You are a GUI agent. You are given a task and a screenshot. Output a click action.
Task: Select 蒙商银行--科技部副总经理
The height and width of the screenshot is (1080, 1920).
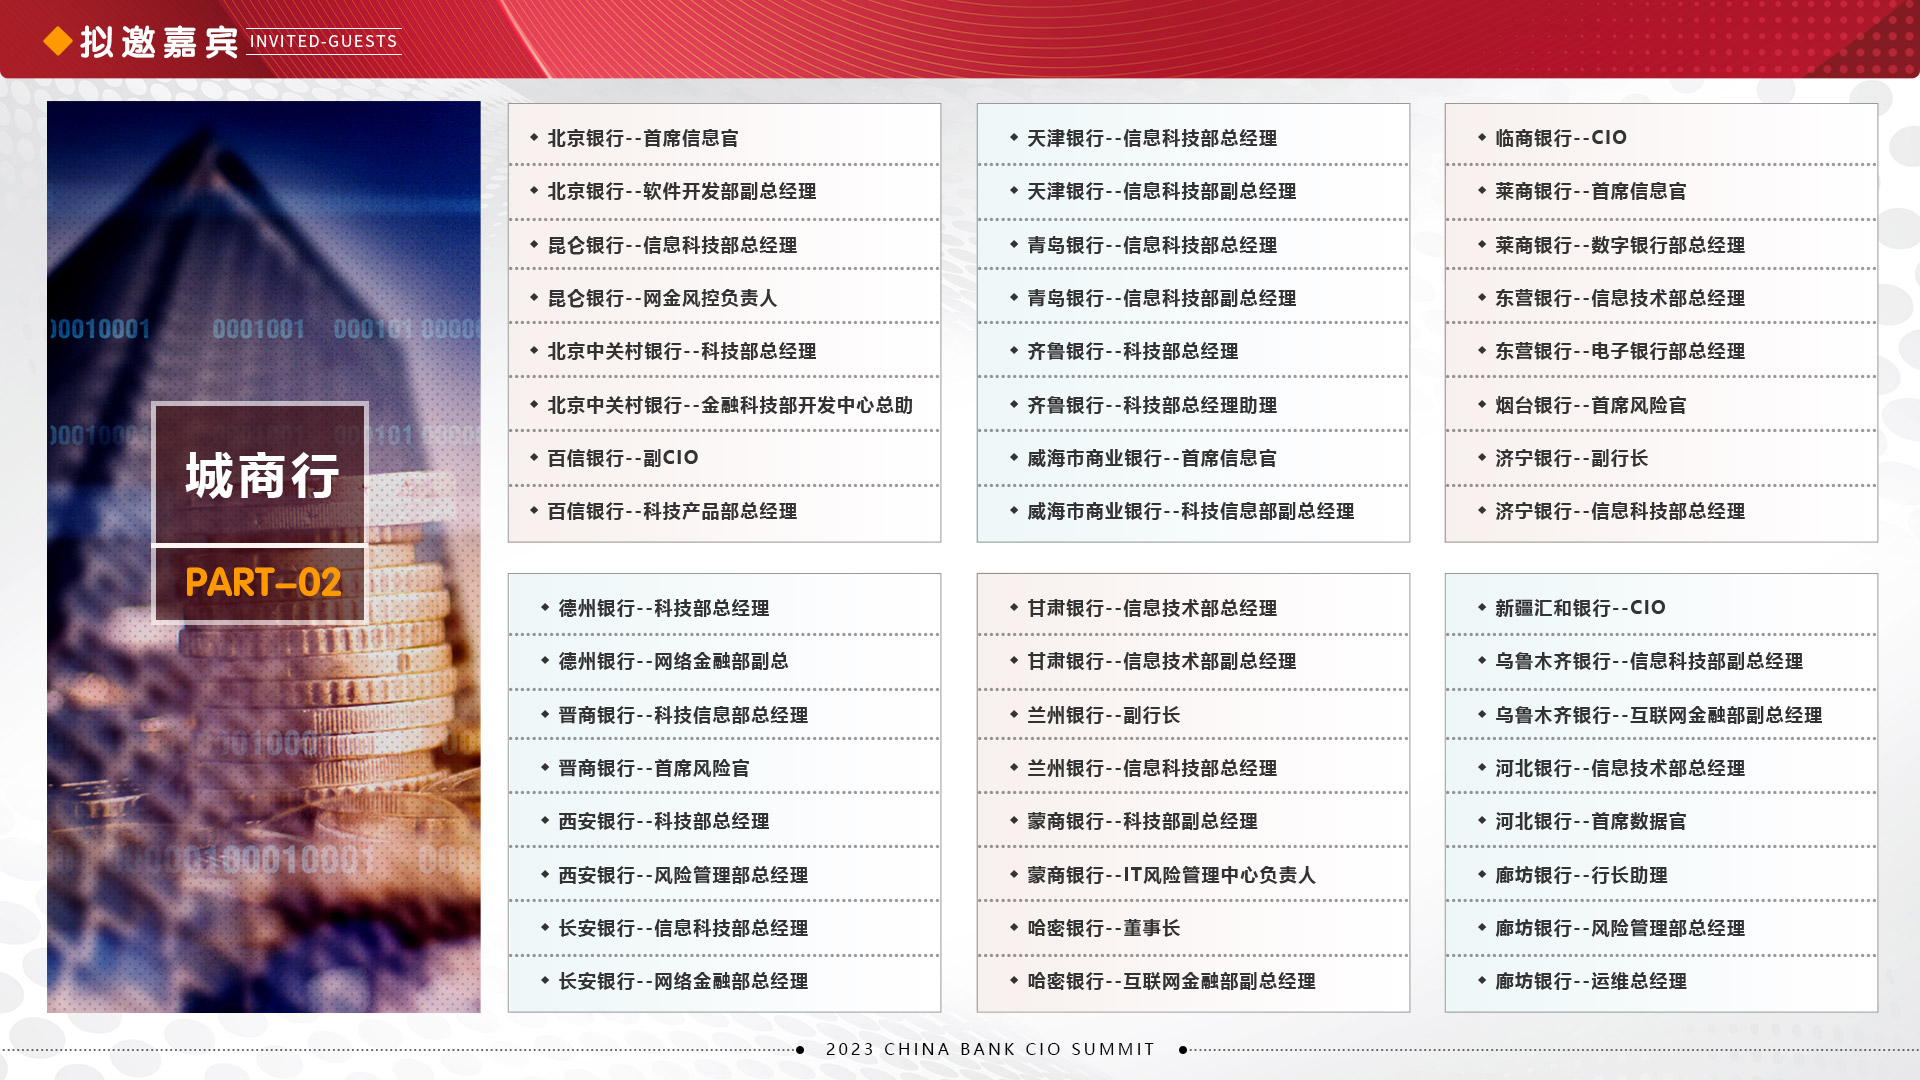tap(1143, 821)
